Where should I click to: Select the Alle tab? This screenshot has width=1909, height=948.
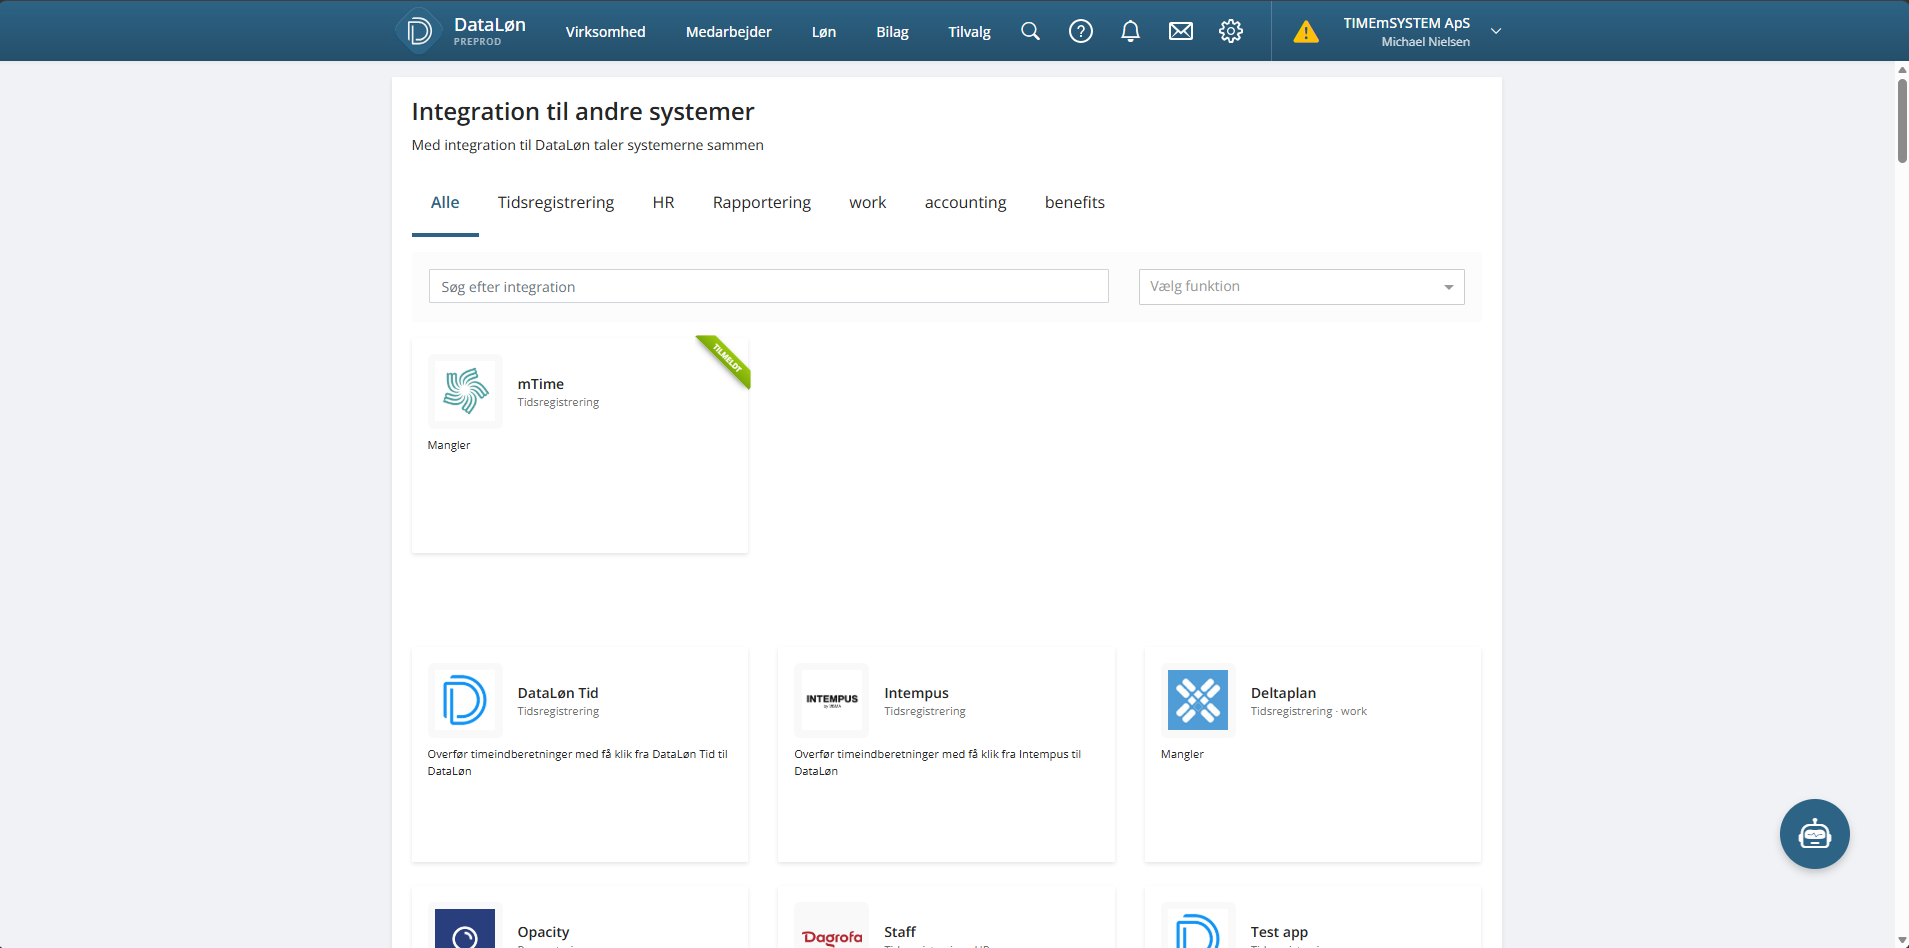coord(445,203)
